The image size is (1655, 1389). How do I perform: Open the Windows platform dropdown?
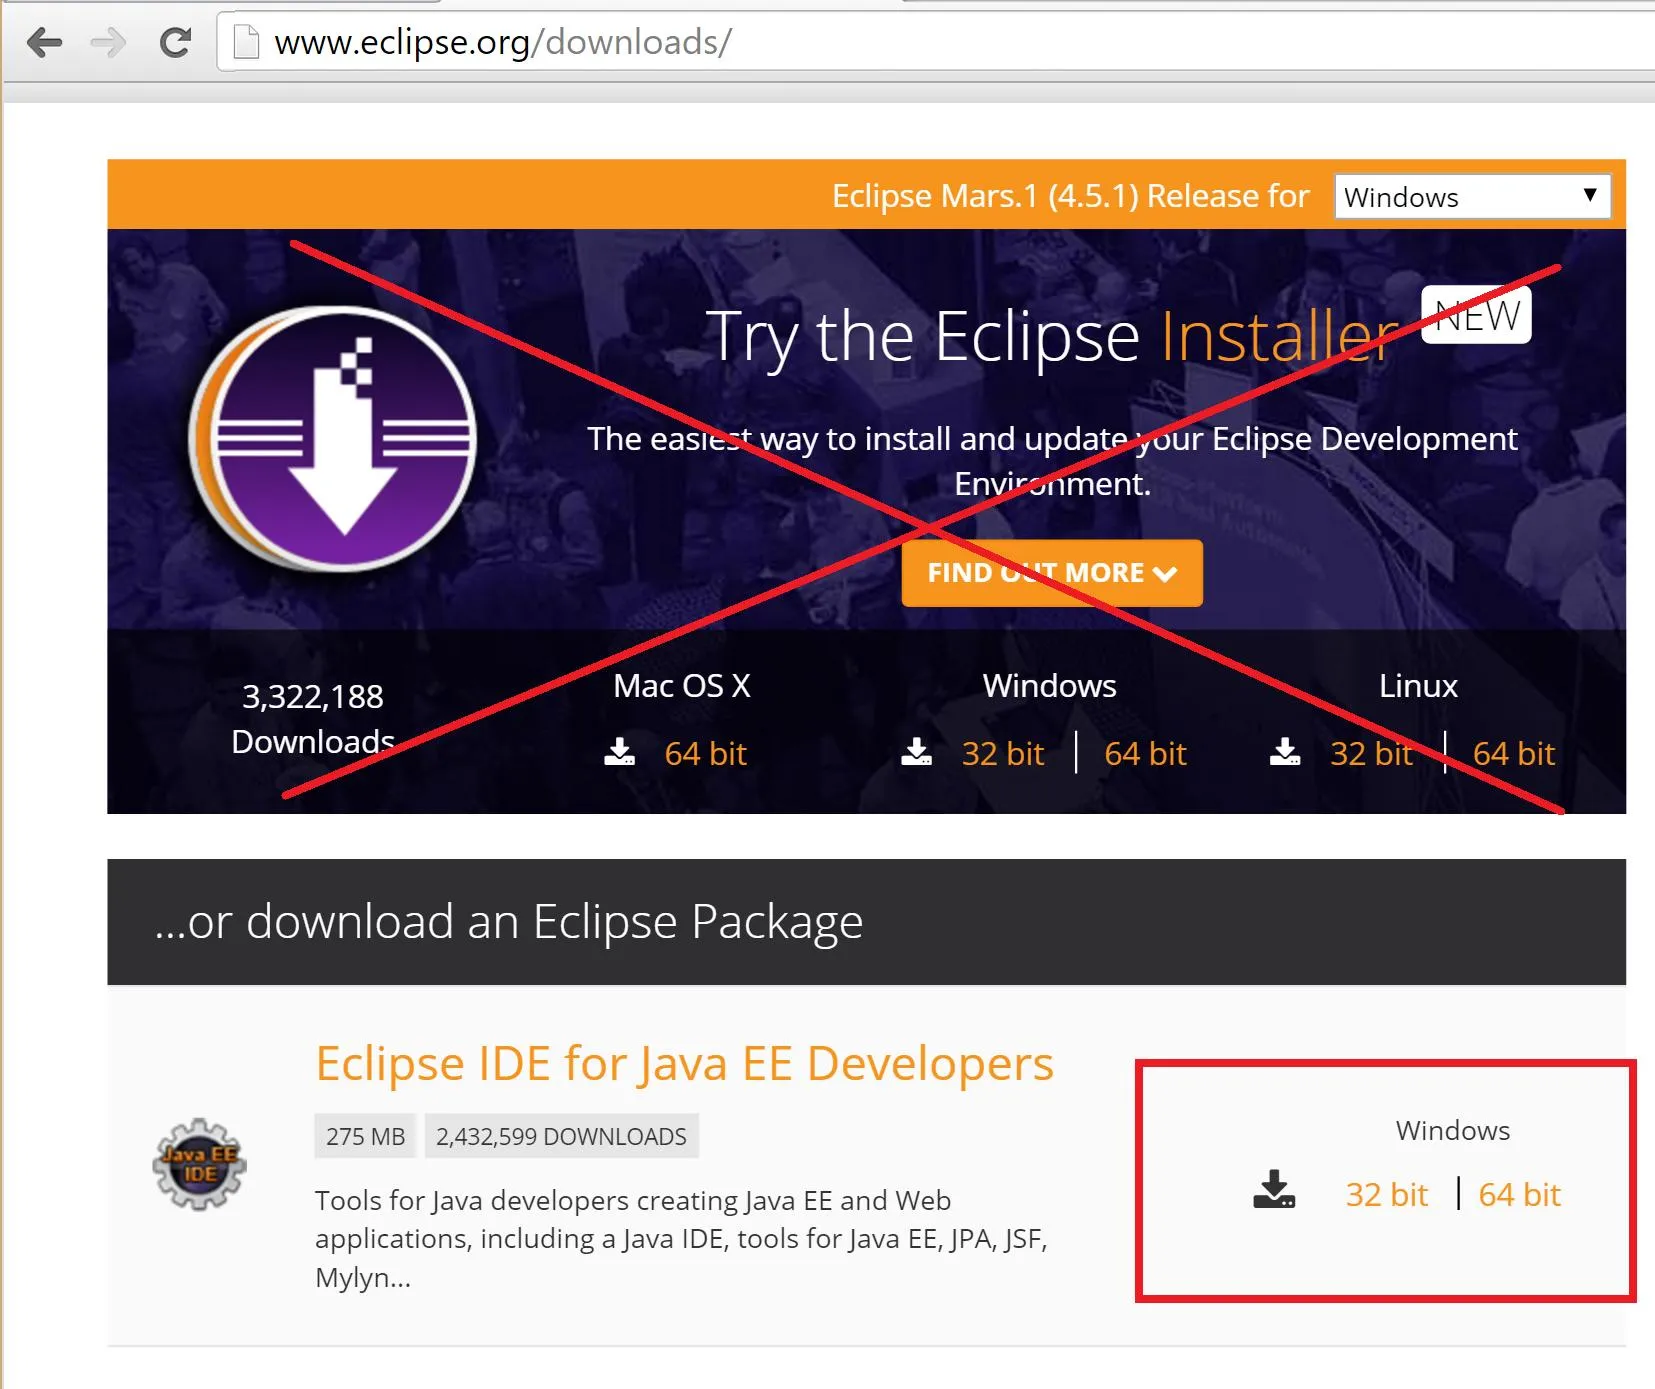[1472, 196]
